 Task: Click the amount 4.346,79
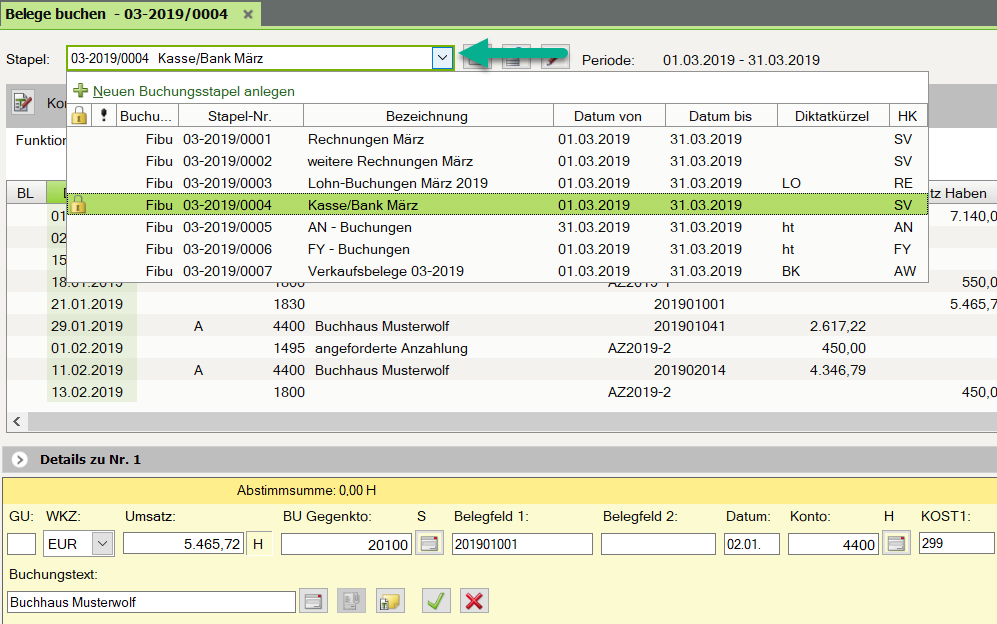(x=837, y=370)
